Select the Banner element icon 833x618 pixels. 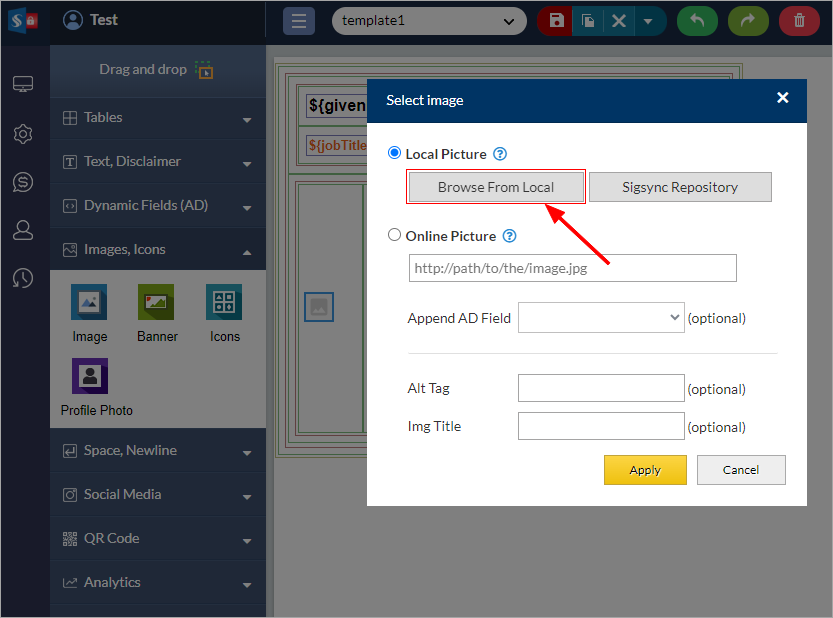point(157,302)
